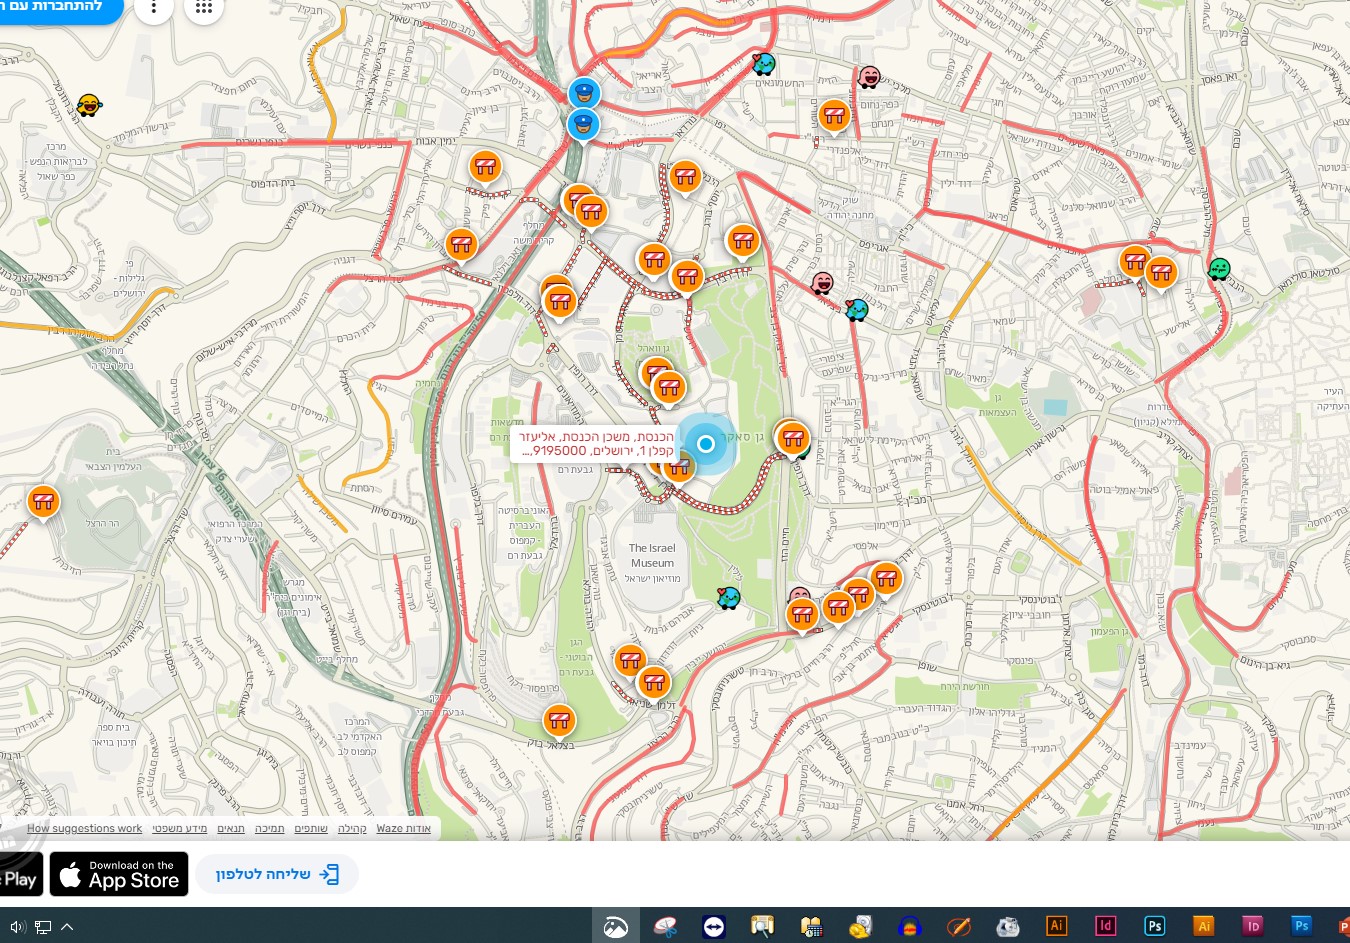Select the upper police officer marker
This screenshot has width=1350, height=943.
pos(584,94)
